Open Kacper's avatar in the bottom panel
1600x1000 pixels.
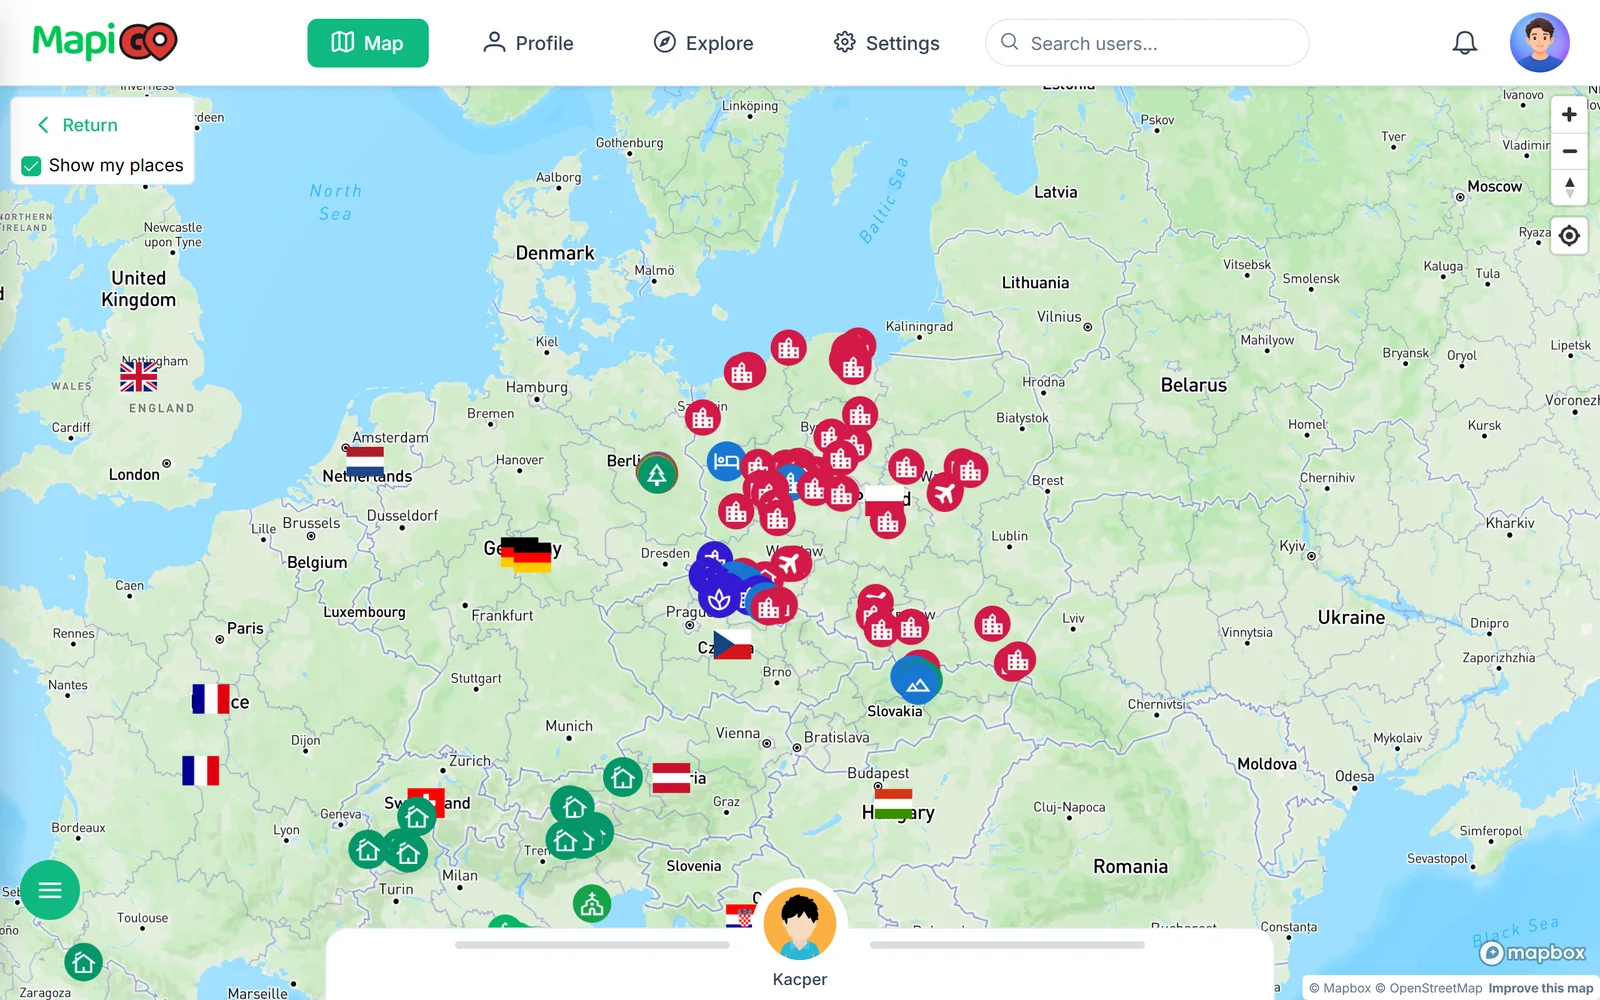800,924
